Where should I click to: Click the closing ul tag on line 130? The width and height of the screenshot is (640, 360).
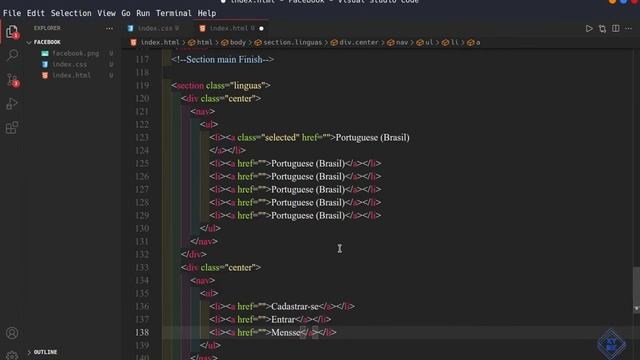click(x=210, y=229)
